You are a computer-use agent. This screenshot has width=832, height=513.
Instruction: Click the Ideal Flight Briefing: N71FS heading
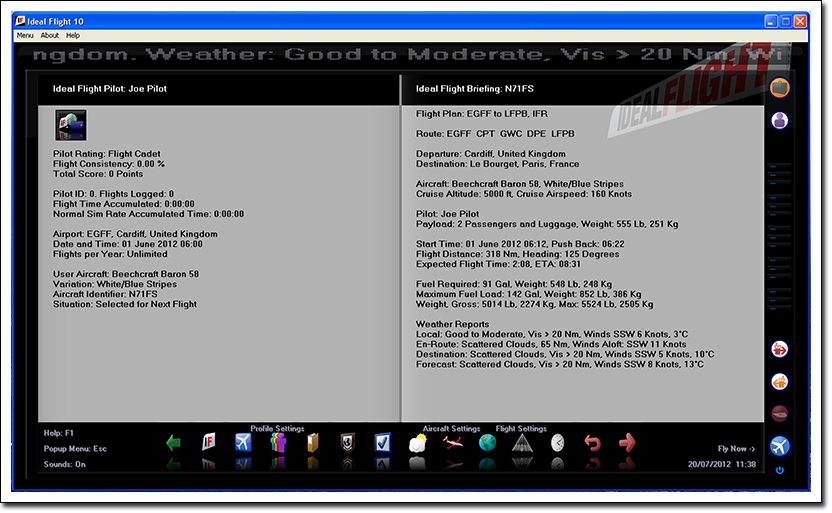pyautogui.click(x=475, y=89)
